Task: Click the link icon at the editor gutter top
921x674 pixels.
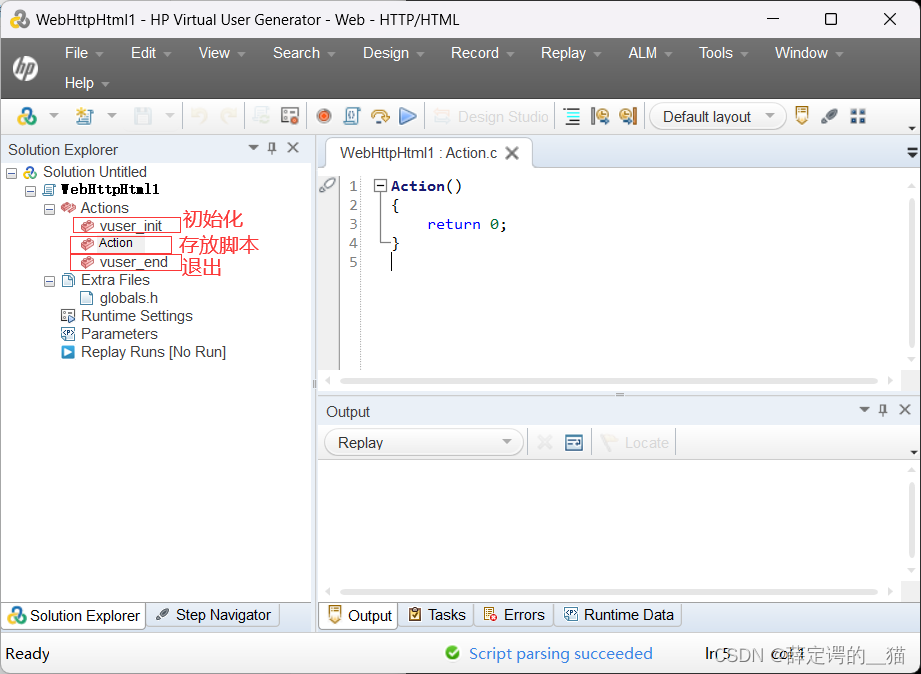Action: 327,185
